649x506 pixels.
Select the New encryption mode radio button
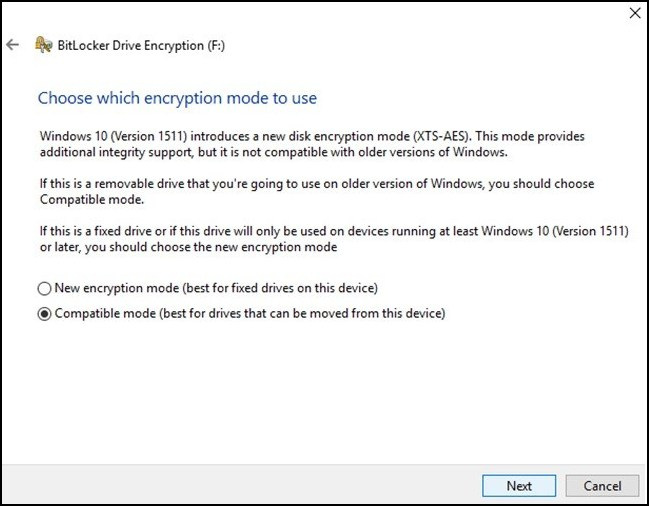tap(44, 288)
